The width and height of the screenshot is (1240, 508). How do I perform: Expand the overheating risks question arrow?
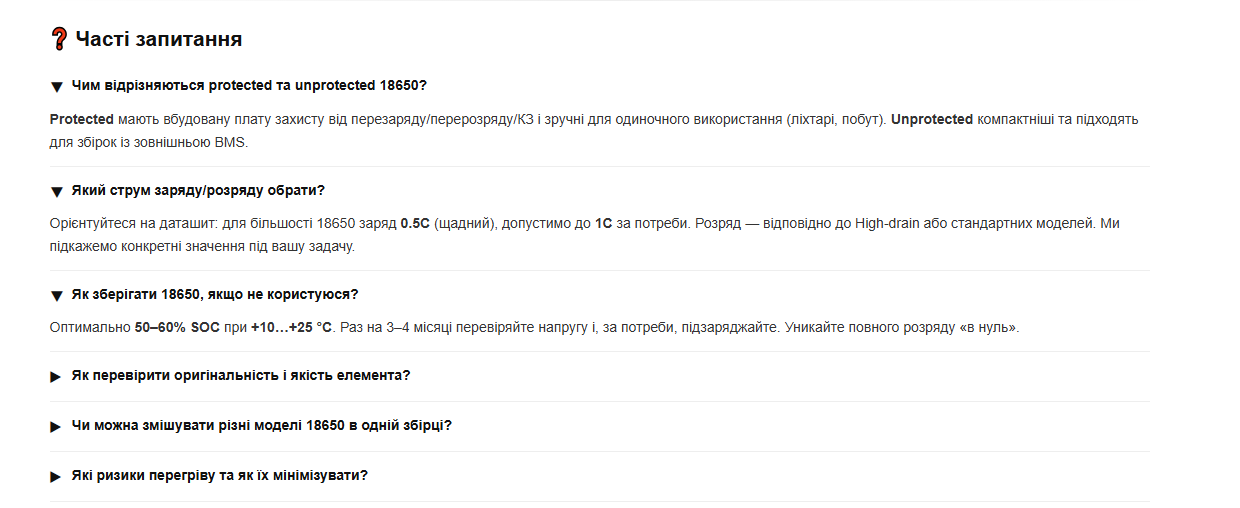click(x=56, y=476)
